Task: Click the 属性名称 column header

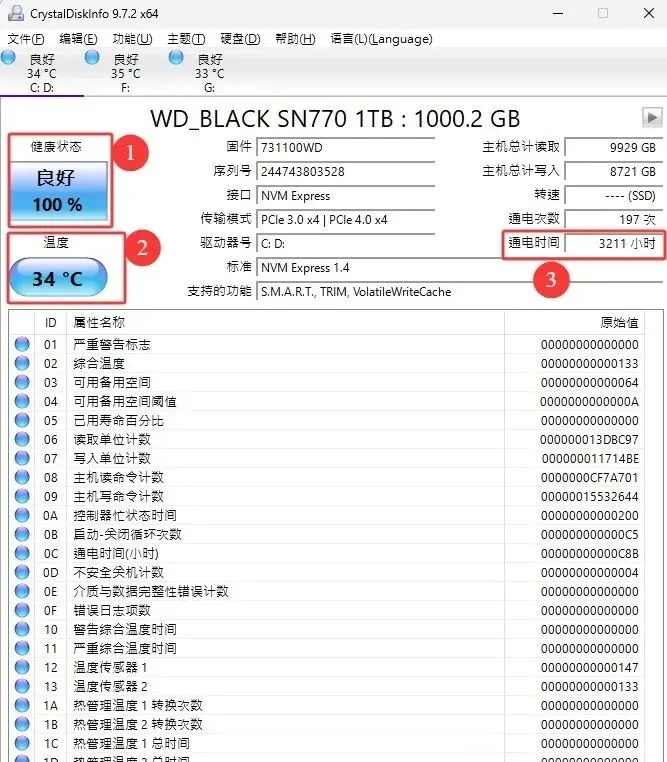Action: point(285,323)
